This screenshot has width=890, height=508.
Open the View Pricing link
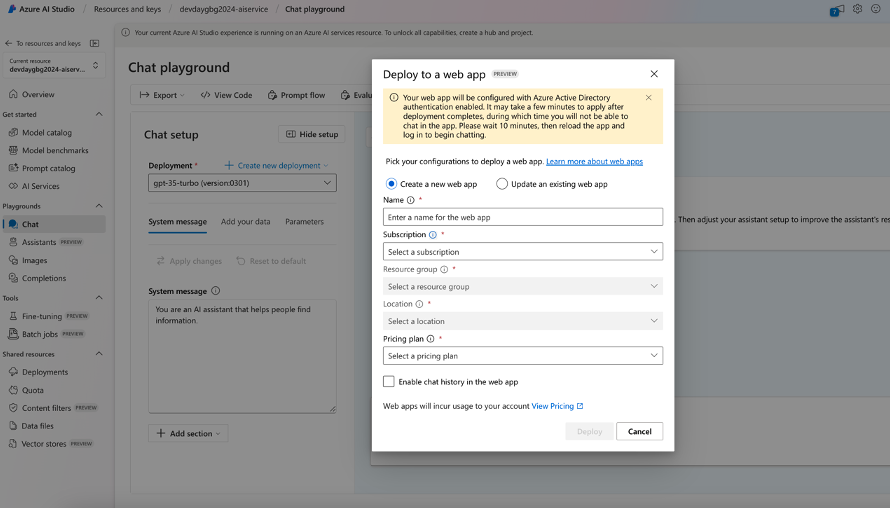point(557,406)
